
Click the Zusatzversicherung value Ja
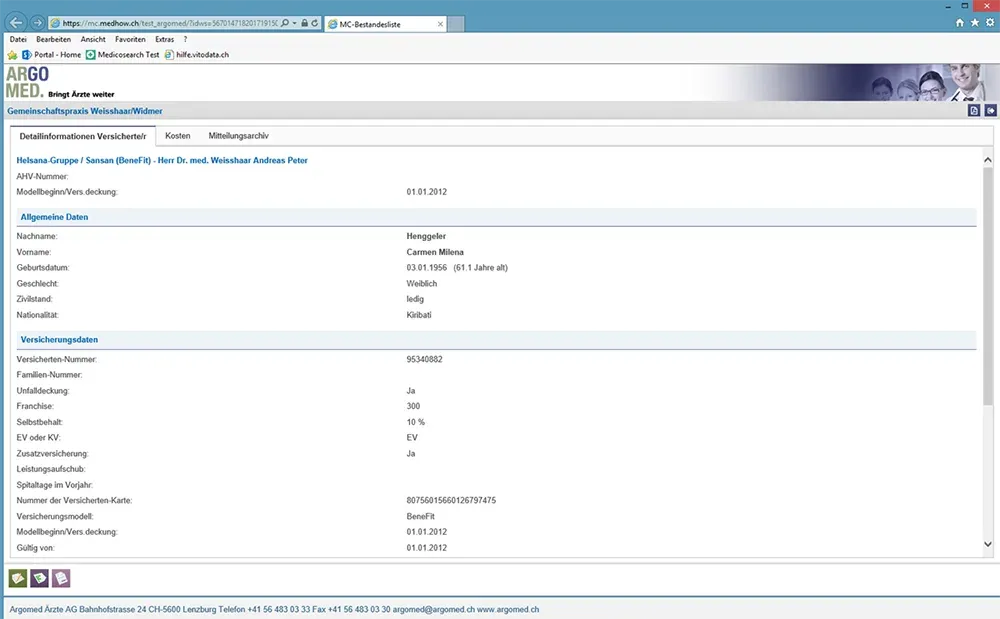[411, 454]
